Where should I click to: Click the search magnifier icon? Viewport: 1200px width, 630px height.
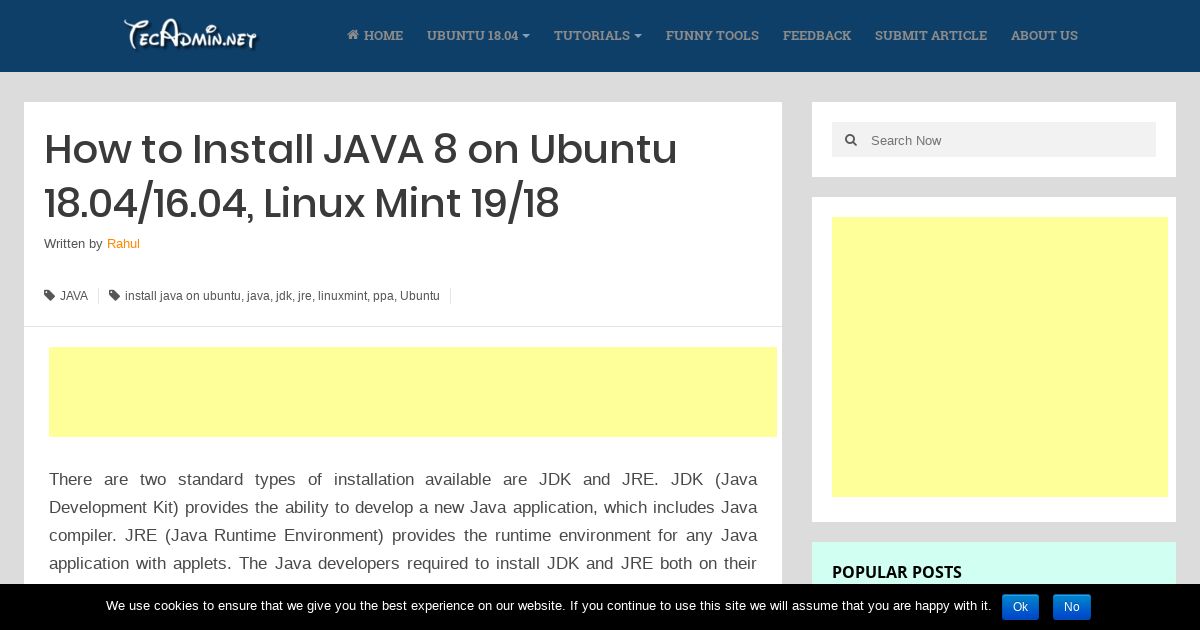tap(851, 140)
